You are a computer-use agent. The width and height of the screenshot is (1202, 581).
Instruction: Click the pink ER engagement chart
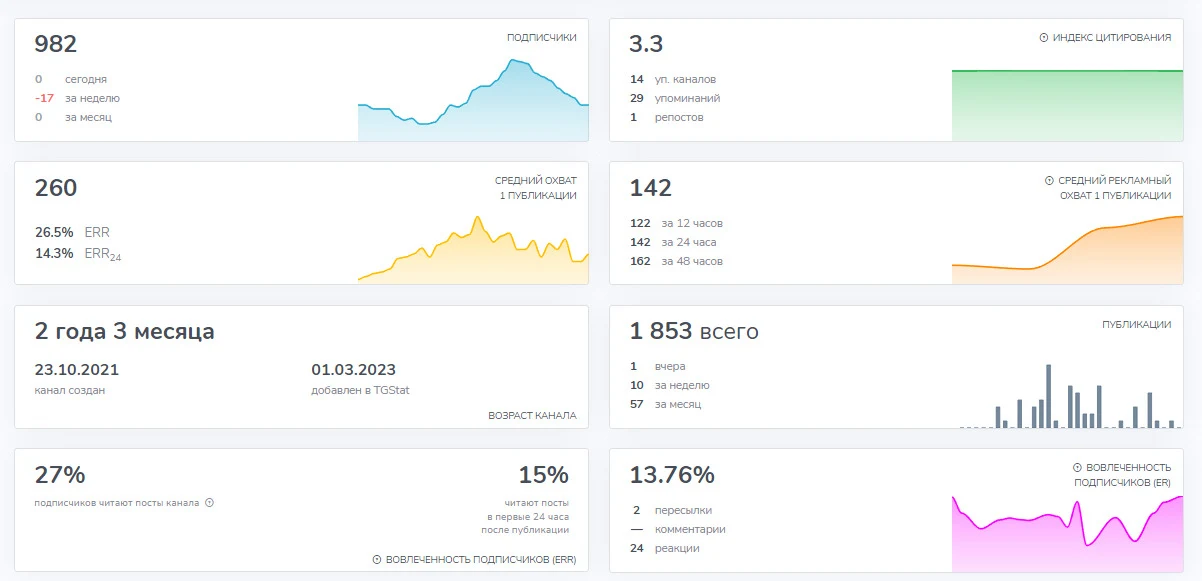1067,533
